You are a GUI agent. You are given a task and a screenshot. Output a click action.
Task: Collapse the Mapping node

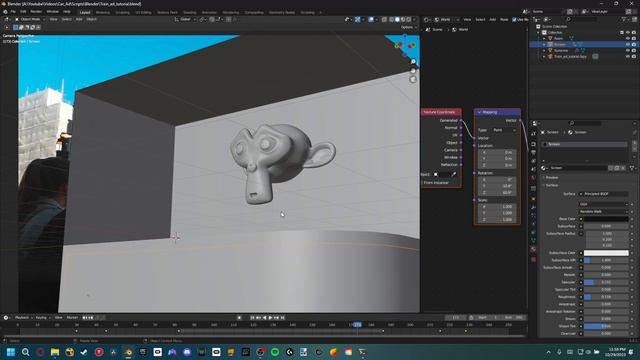click(x=479, y=112)
